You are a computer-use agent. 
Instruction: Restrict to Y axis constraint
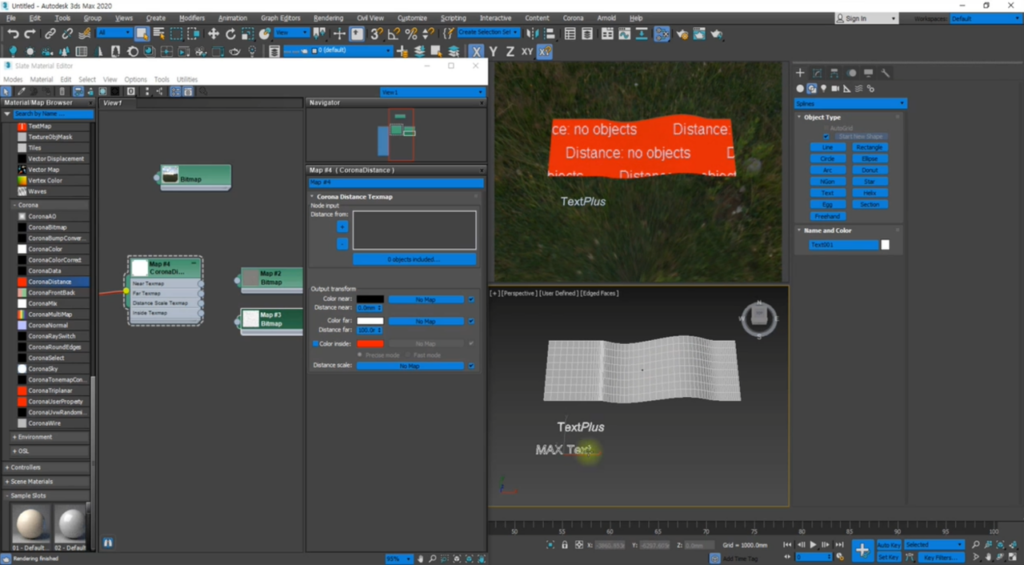[x=493, y=52]
